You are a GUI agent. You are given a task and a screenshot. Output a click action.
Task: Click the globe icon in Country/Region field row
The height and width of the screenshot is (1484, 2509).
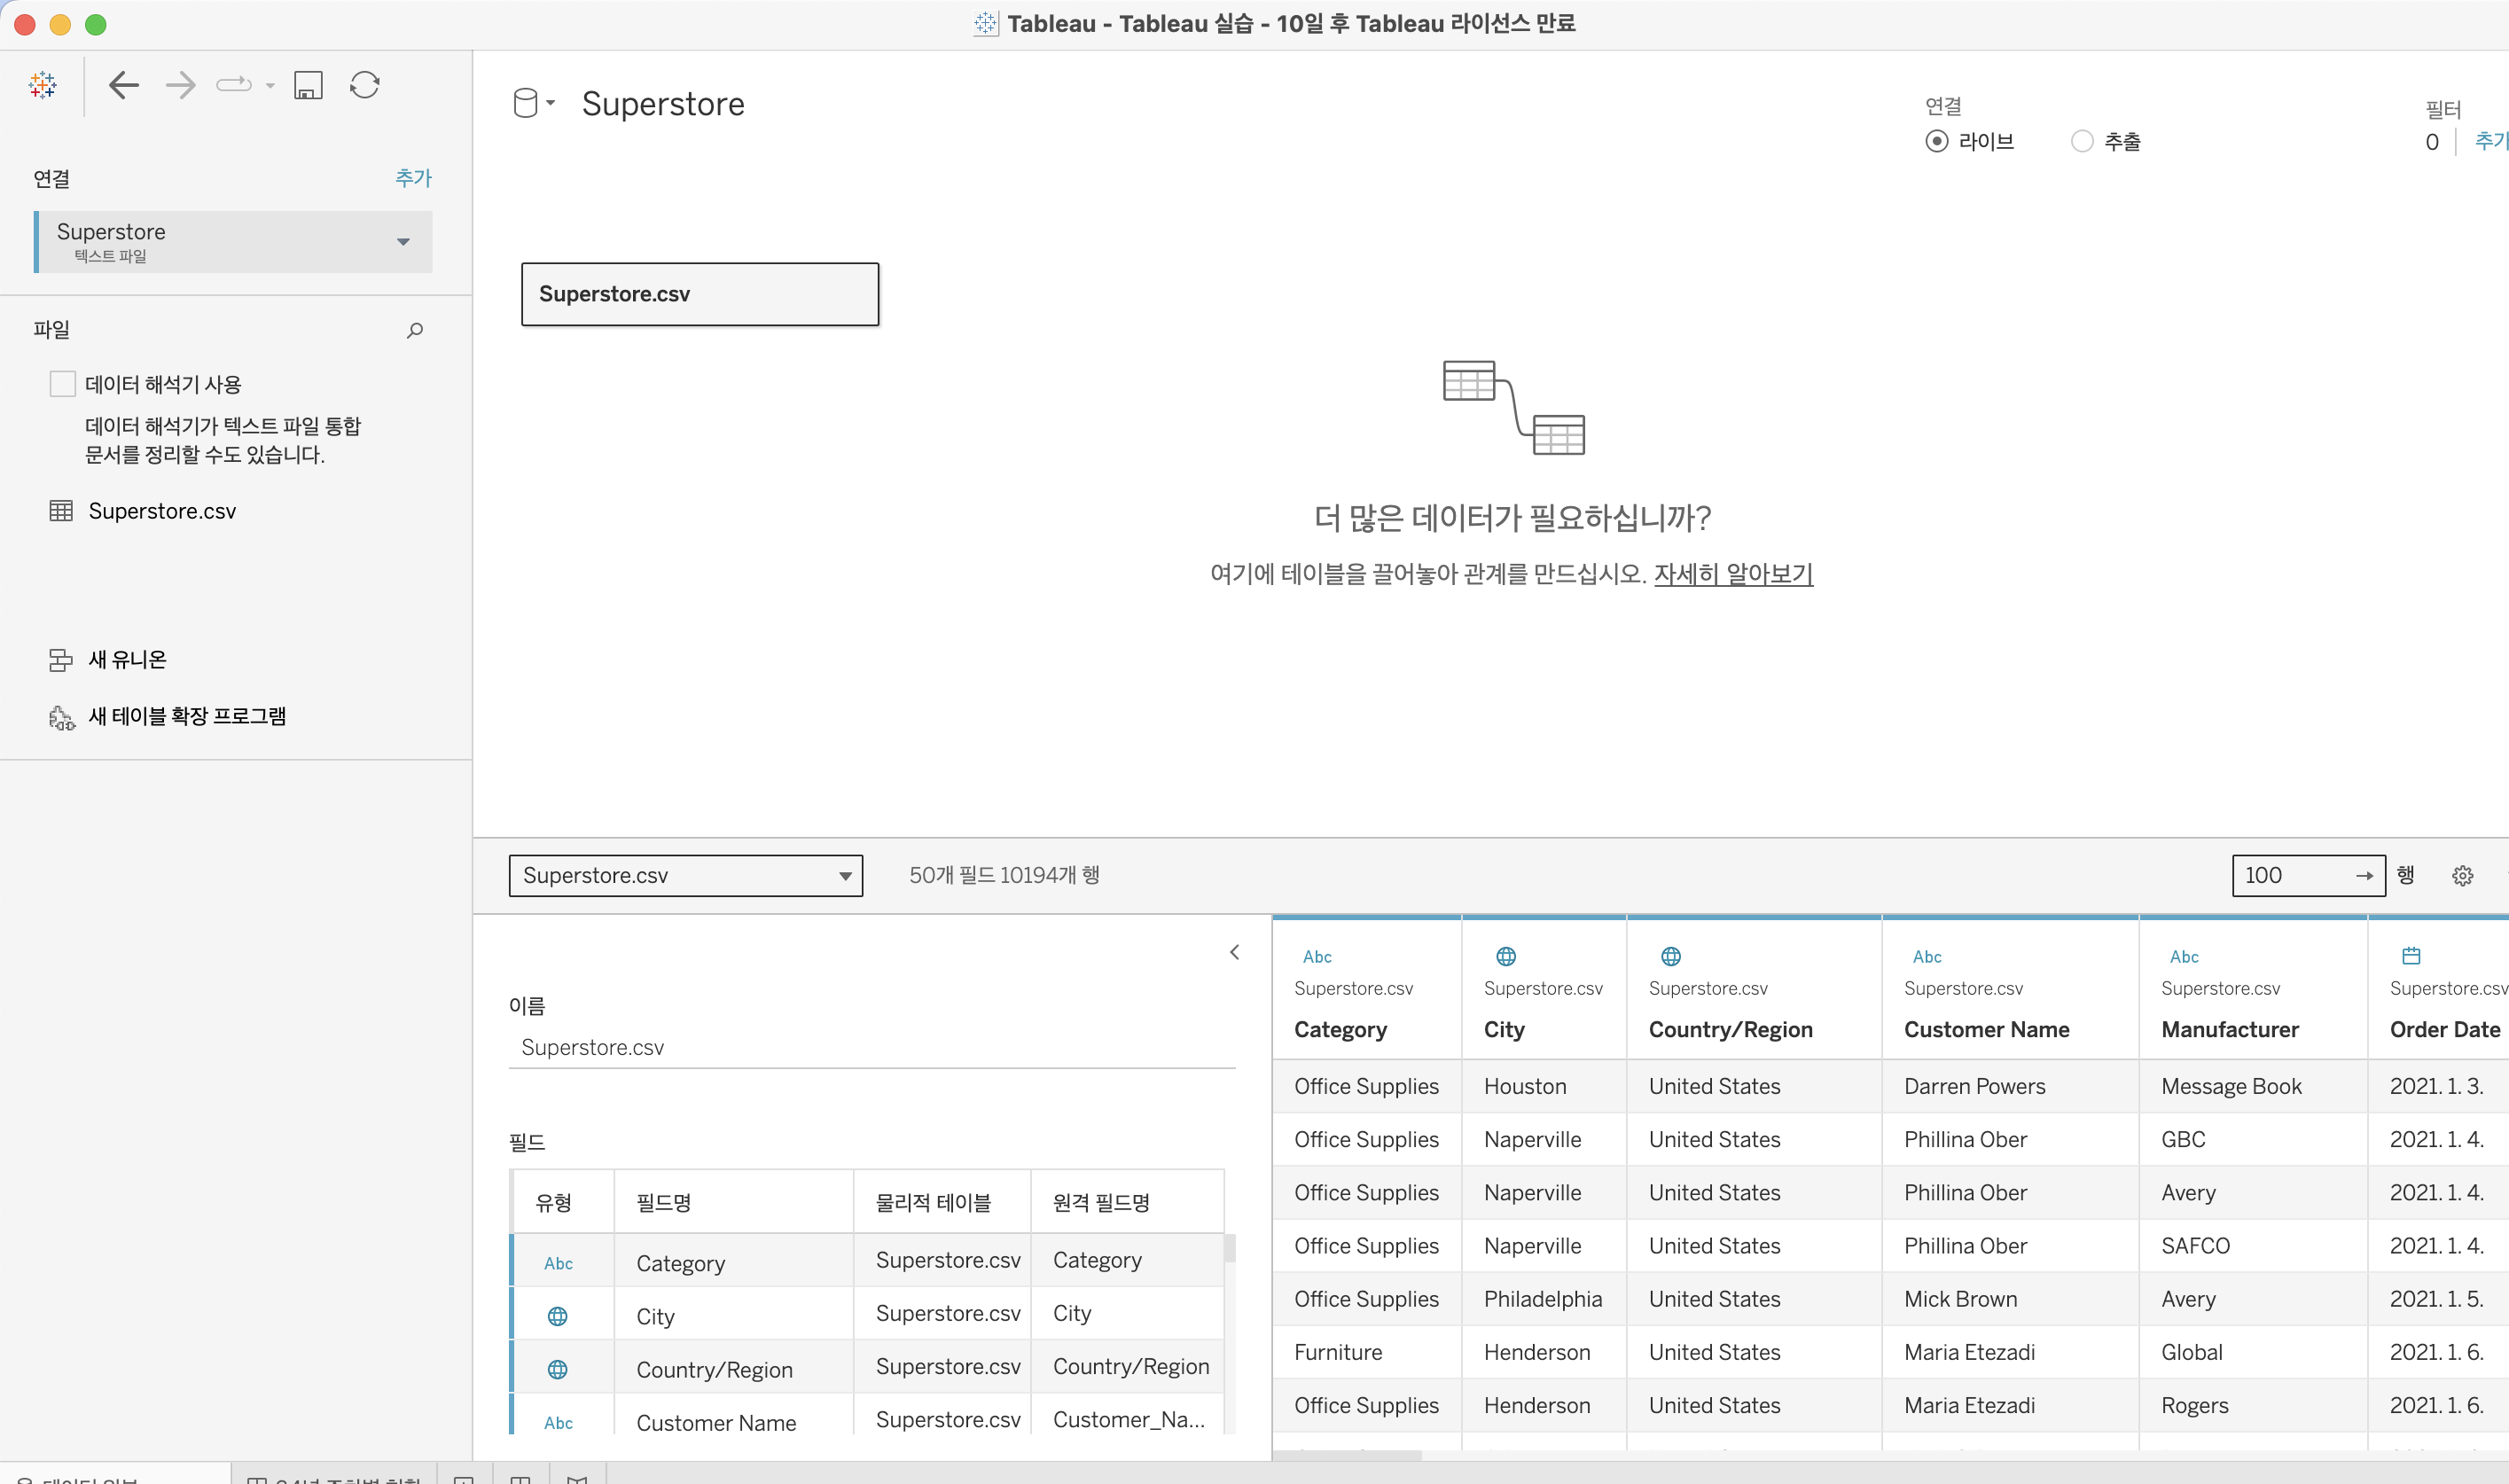click(558, 1370)
